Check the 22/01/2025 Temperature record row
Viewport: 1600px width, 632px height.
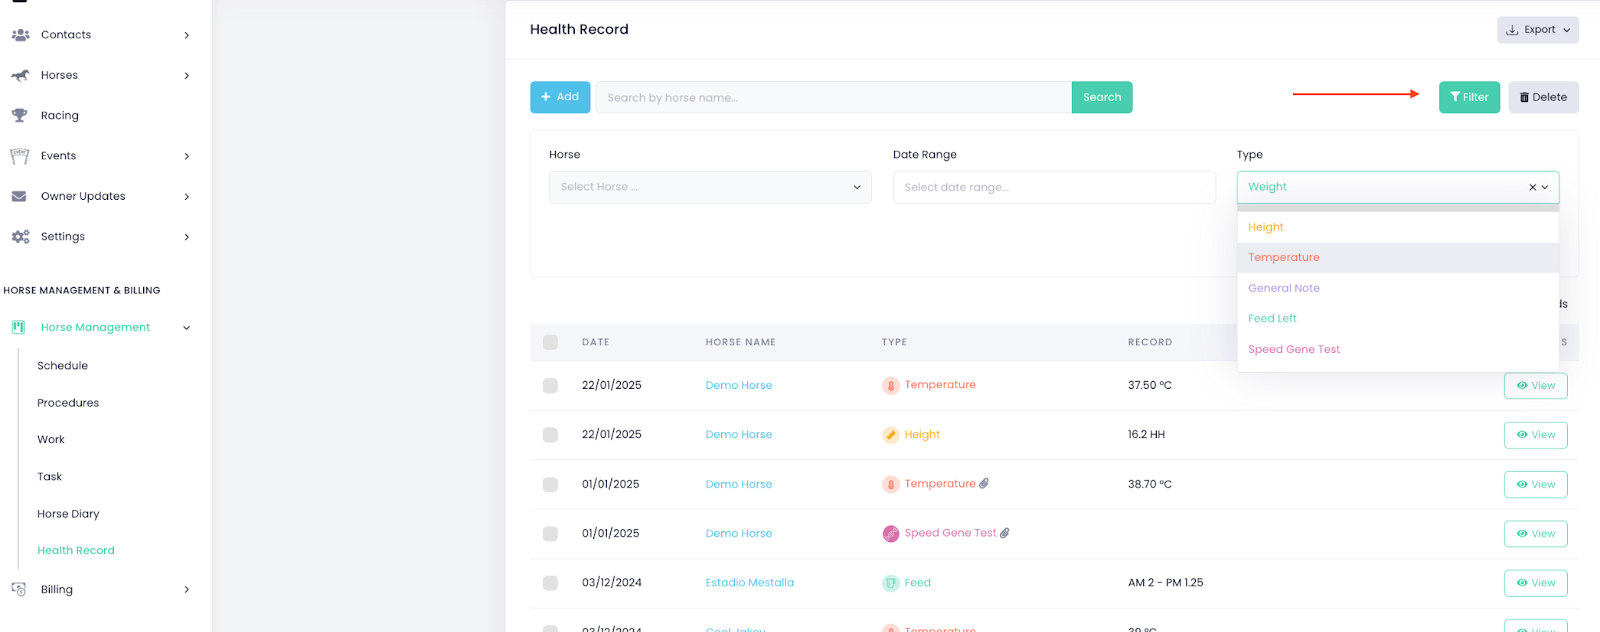pyautogui.click(x=550, y=385)
